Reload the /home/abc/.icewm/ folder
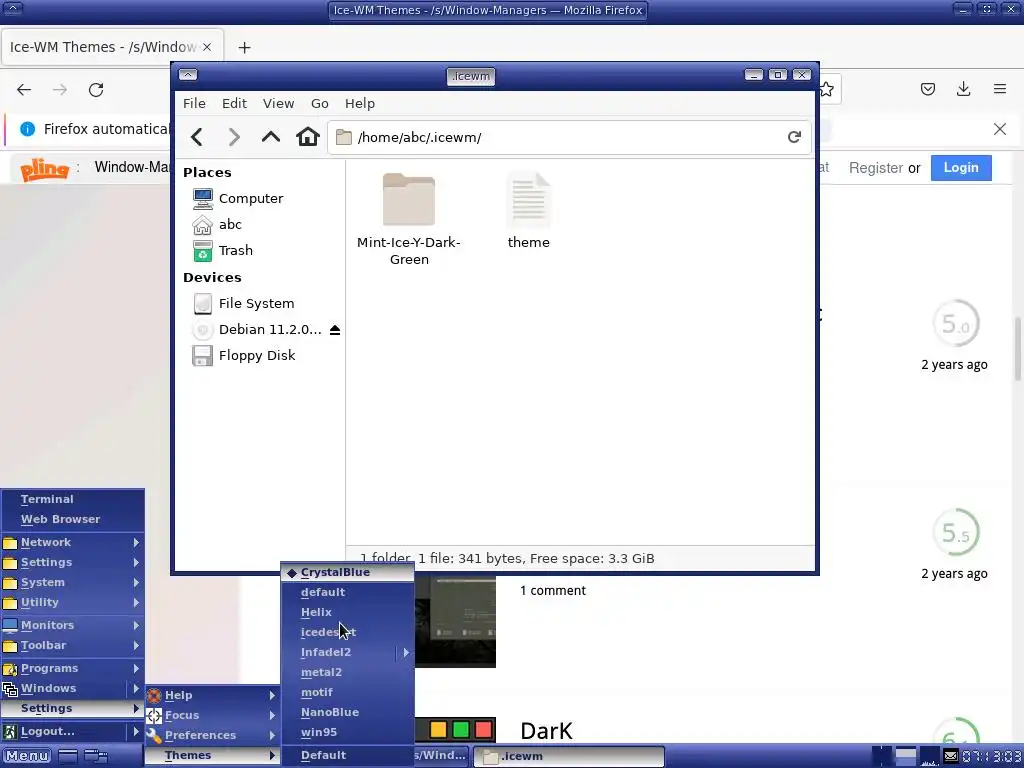This screenshot has width=1024, height=768. tap(794, 137)
